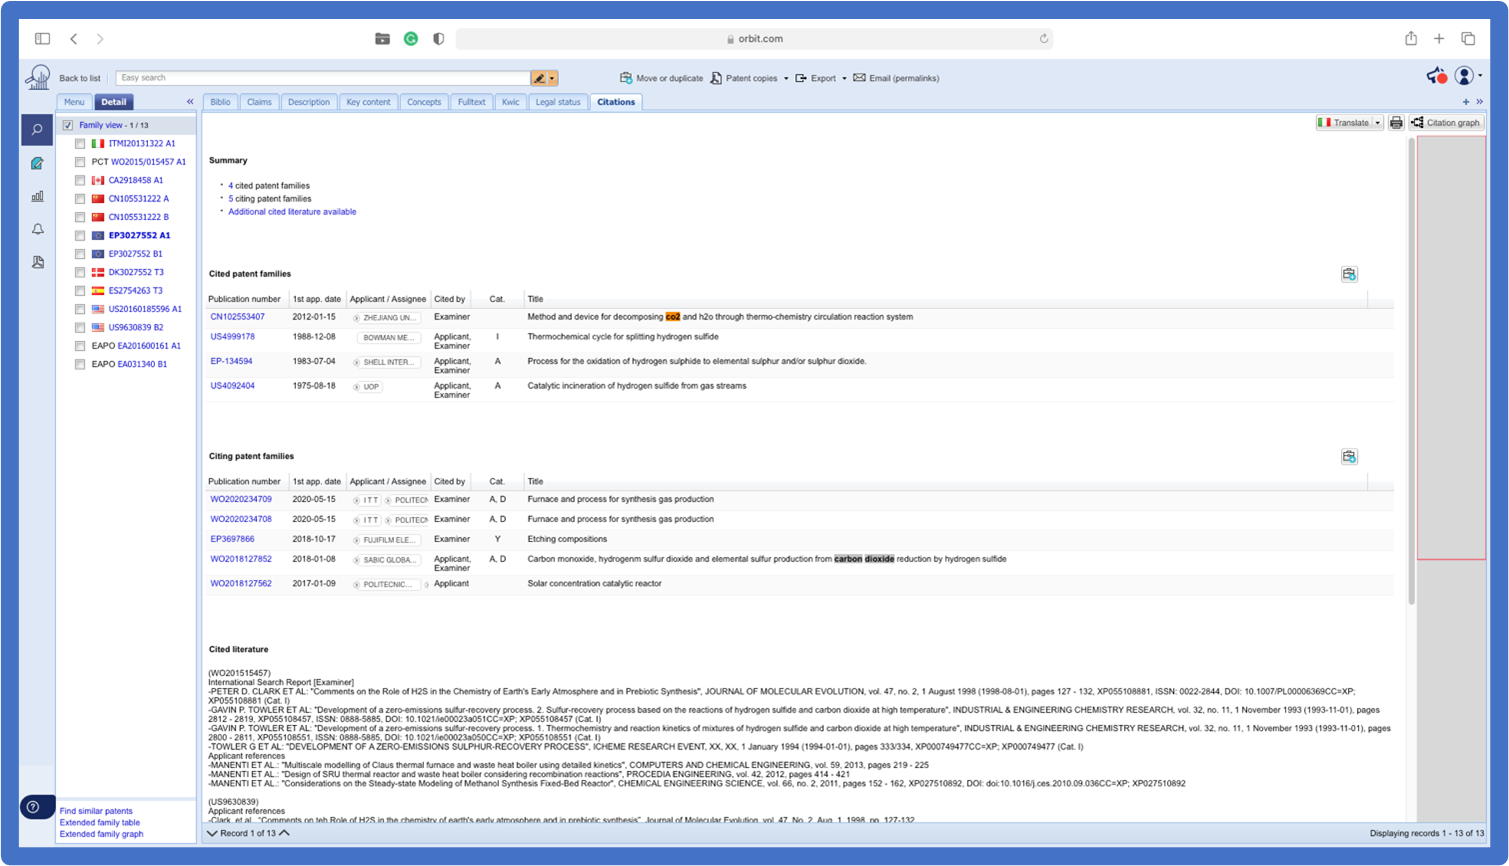Viewport: 1509px width, 866px height.
Task: Collapse the left panel with double chevron
Action: point(190,102)
